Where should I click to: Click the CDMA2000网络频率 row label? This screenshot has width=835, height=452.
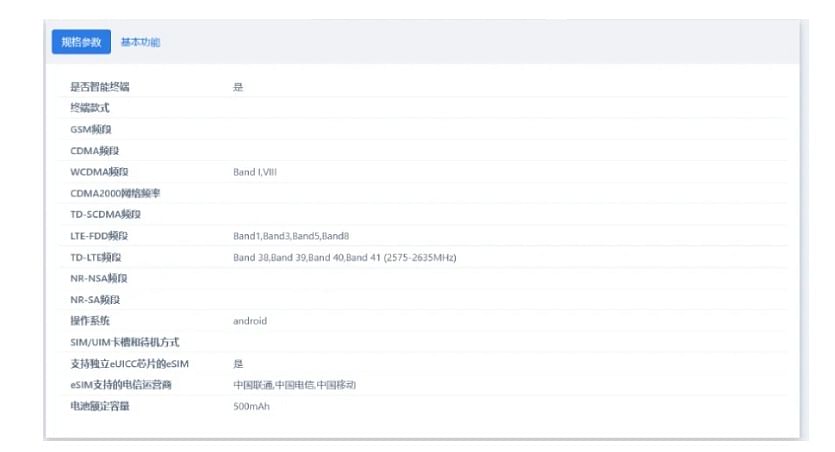[x=115, y=193]
